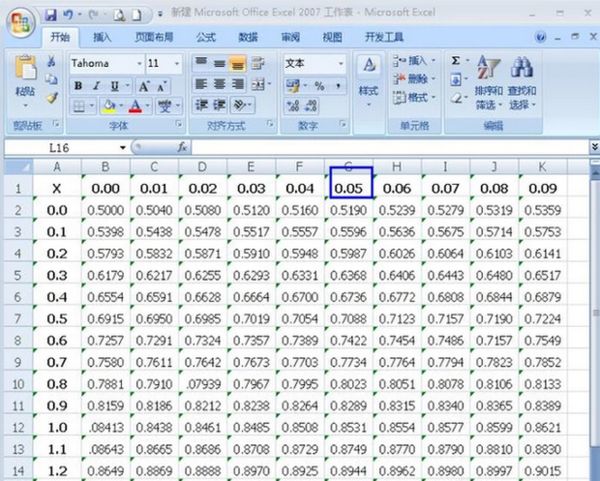The image size is (600, 481).
Task: Click the Save icon in quick access toolbar
Action: (x=51, y=15)
